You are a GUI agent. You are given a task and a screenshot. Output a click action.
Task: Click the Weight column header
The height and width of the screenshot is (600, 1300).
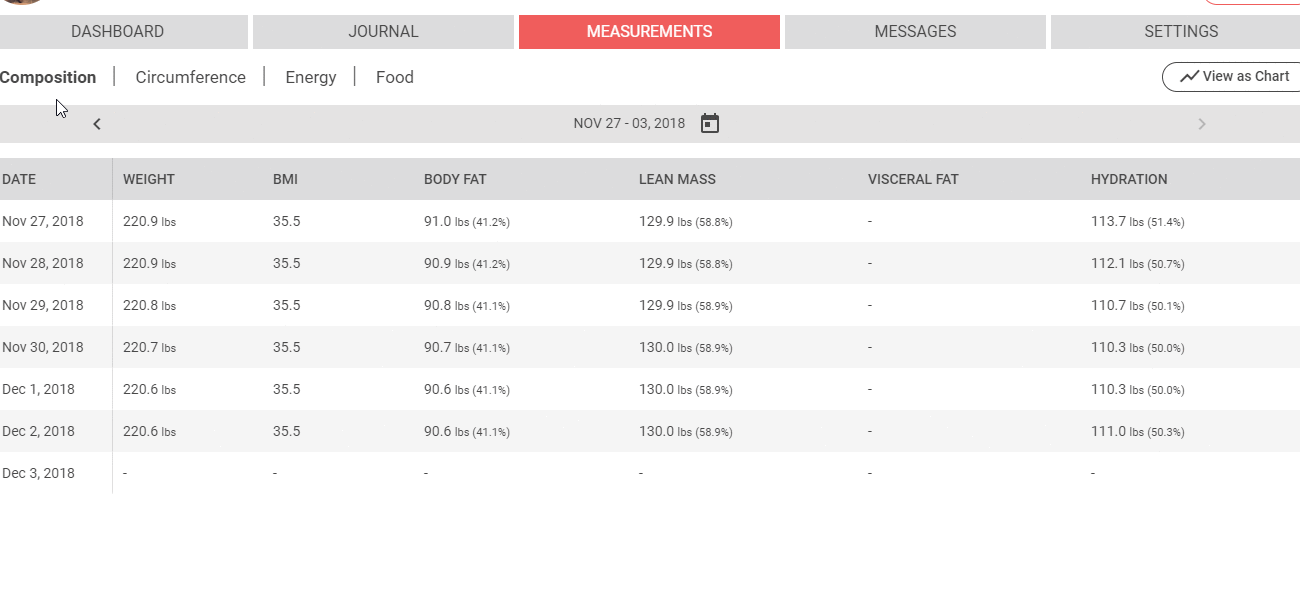pos(149,180)
